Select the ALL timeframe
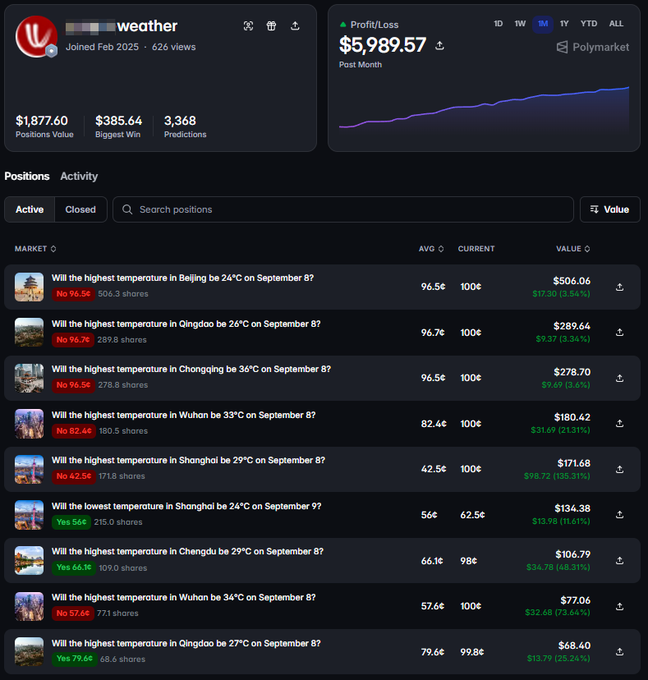The height and width of the screenshot is (680, 648). point(616,23)
